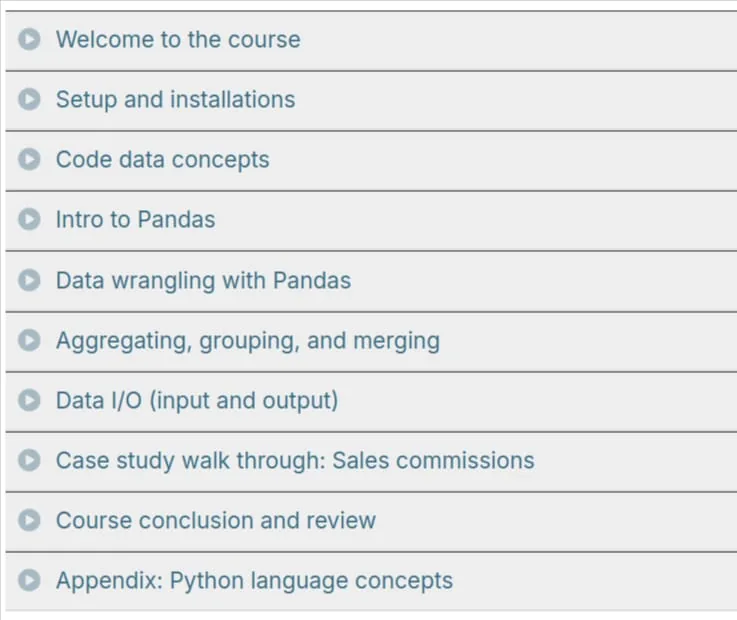Click the arrow icon for Aggregating, grouping, and merging
Image resolution: width=737 pixels, height=620 pixels.
(x=29, y=340)
